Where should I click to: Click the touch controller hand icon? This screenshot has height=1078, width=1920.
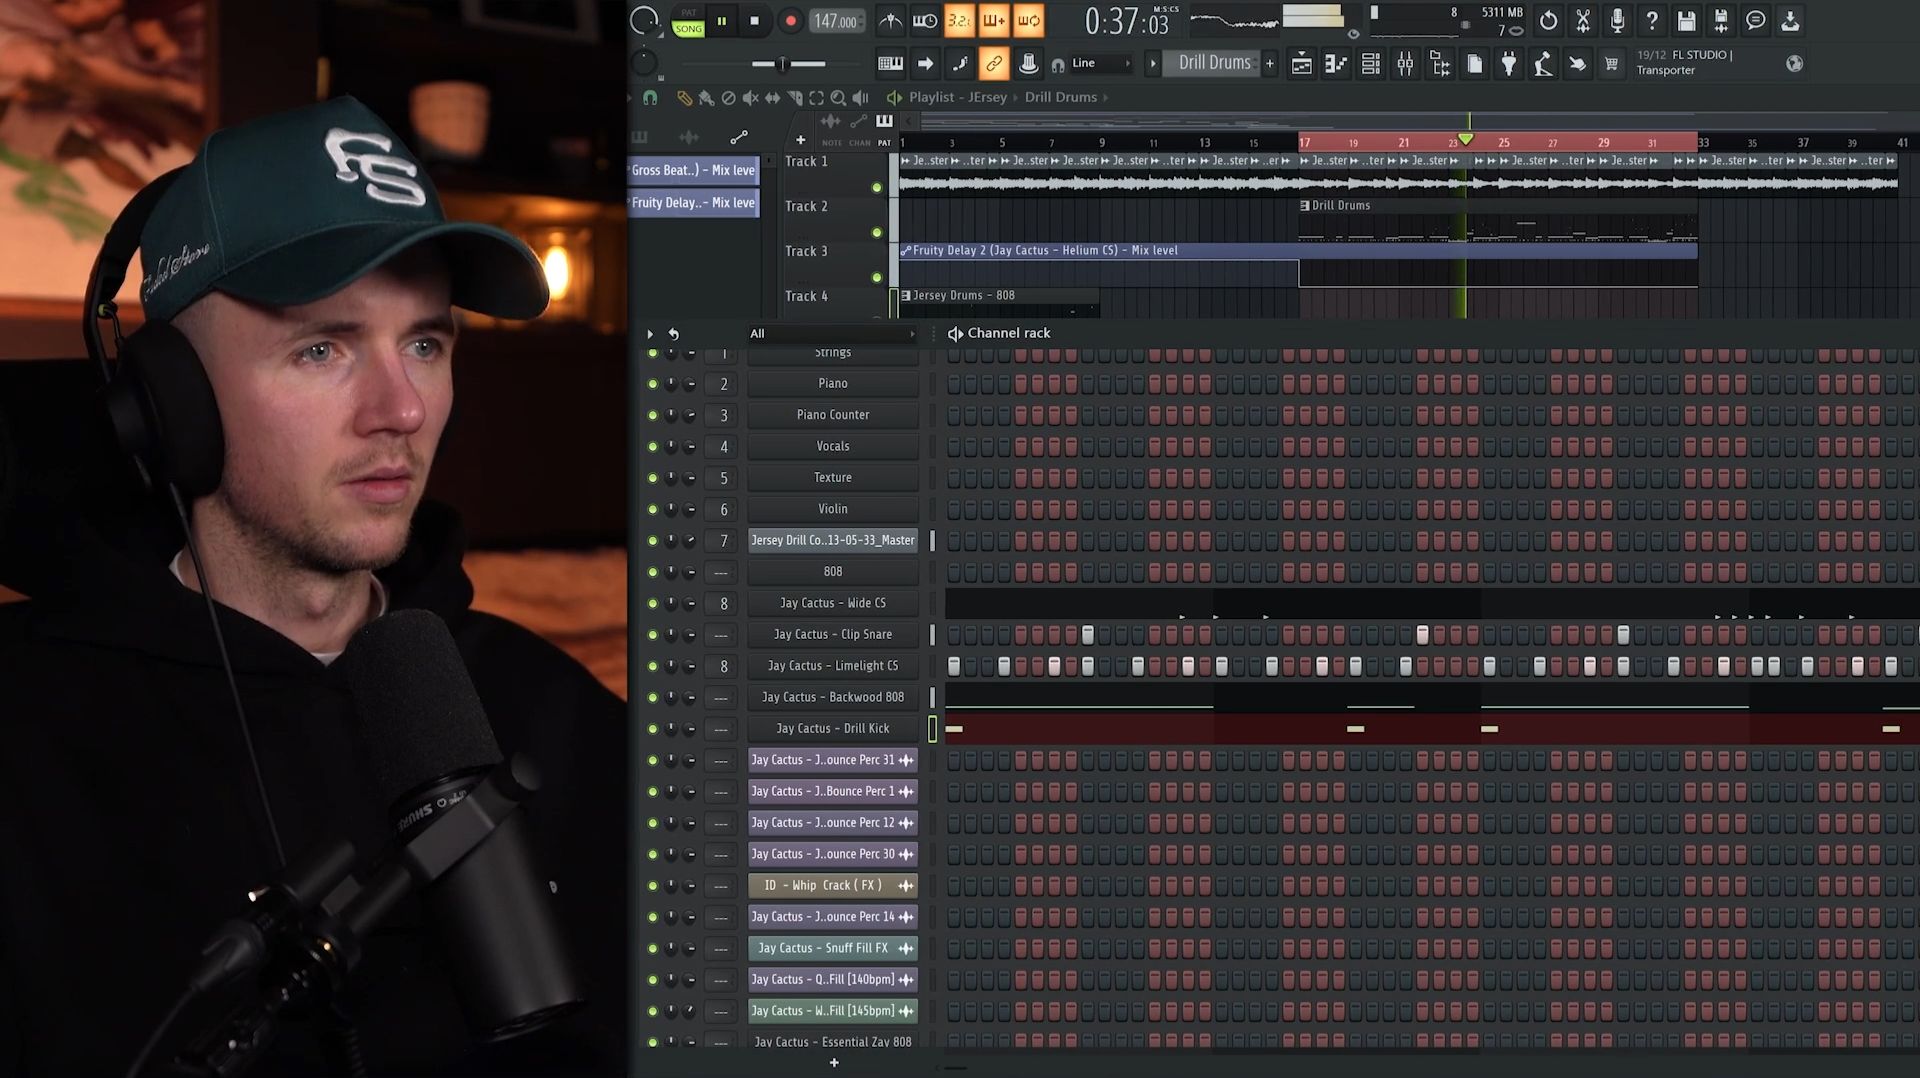(1577, 64)
